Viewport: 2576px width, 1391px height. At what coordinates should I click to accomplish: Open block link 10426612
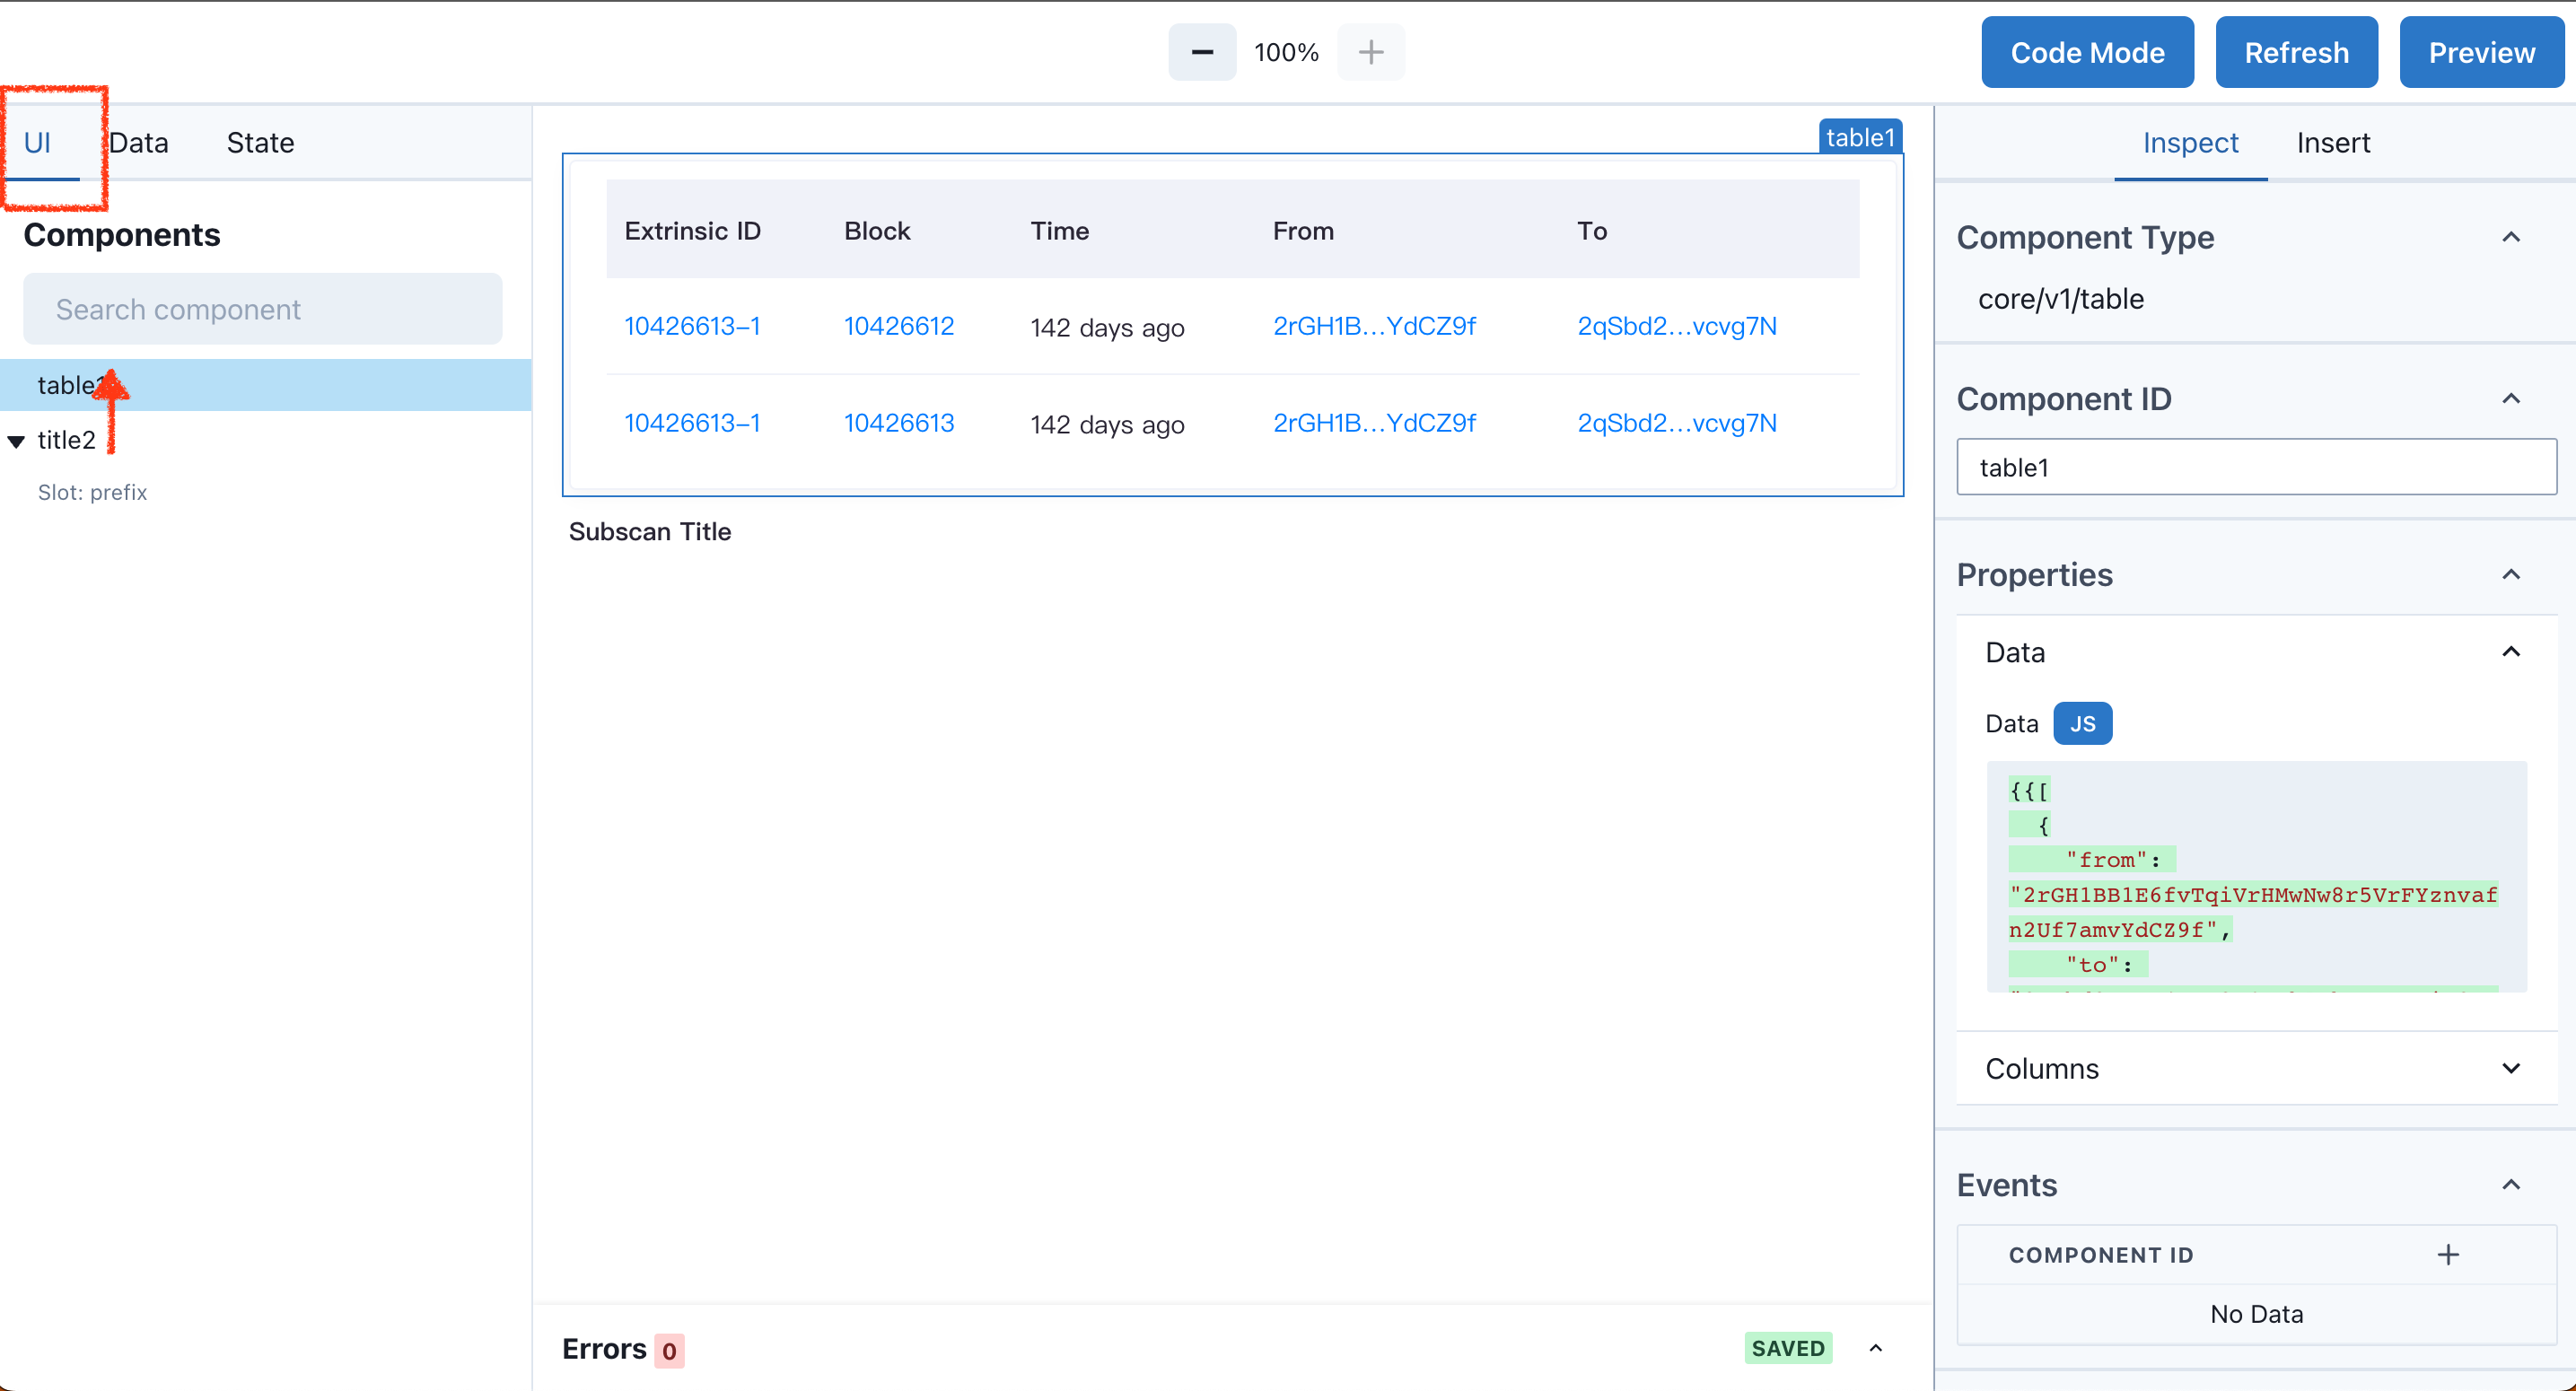[x=899, y=326]
